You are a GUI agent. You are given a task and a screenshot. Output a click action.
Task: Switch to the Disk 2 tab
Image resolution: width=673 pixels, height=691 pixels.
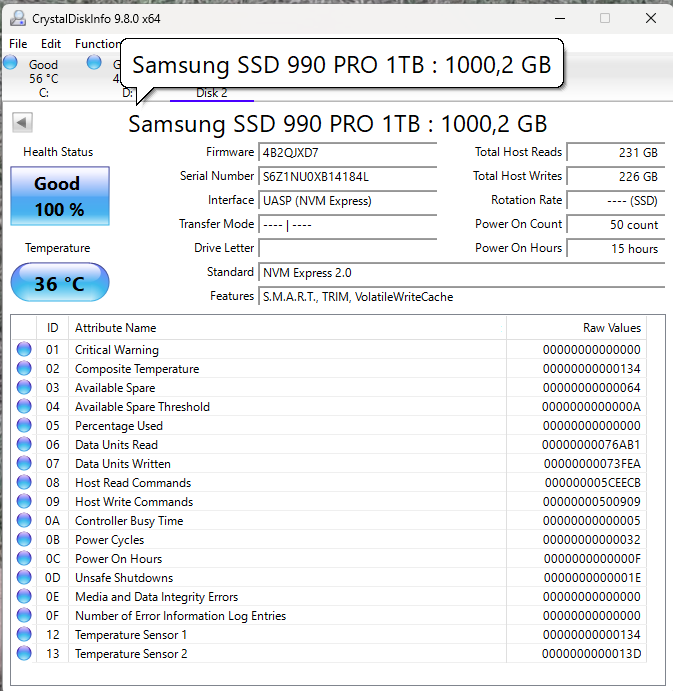(x=212, y=93)
